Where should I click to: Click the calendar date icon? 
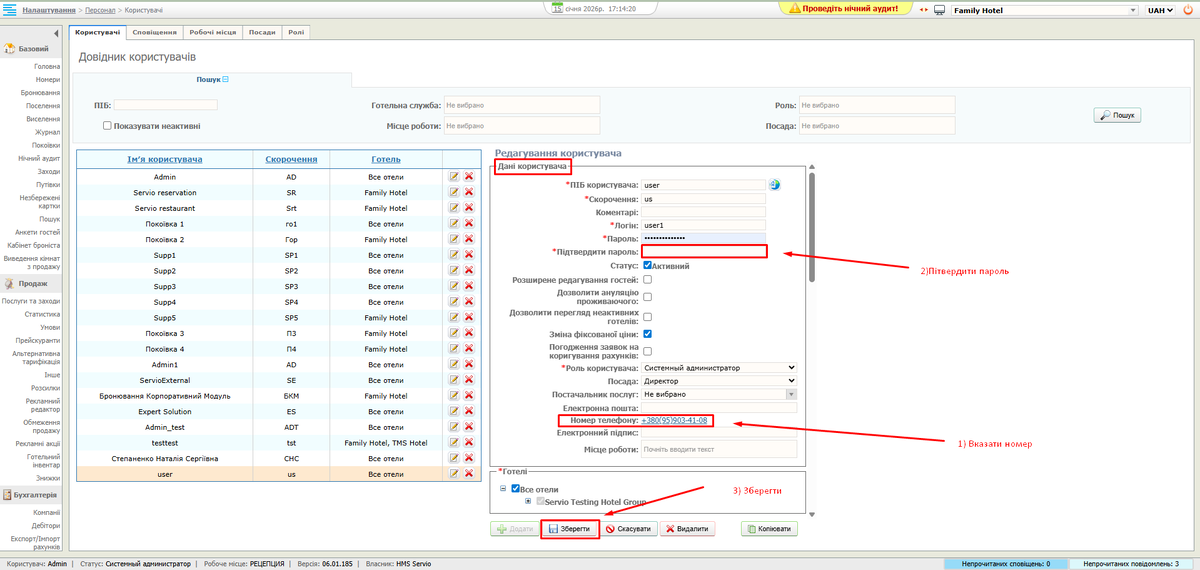[x=557, y=8]
